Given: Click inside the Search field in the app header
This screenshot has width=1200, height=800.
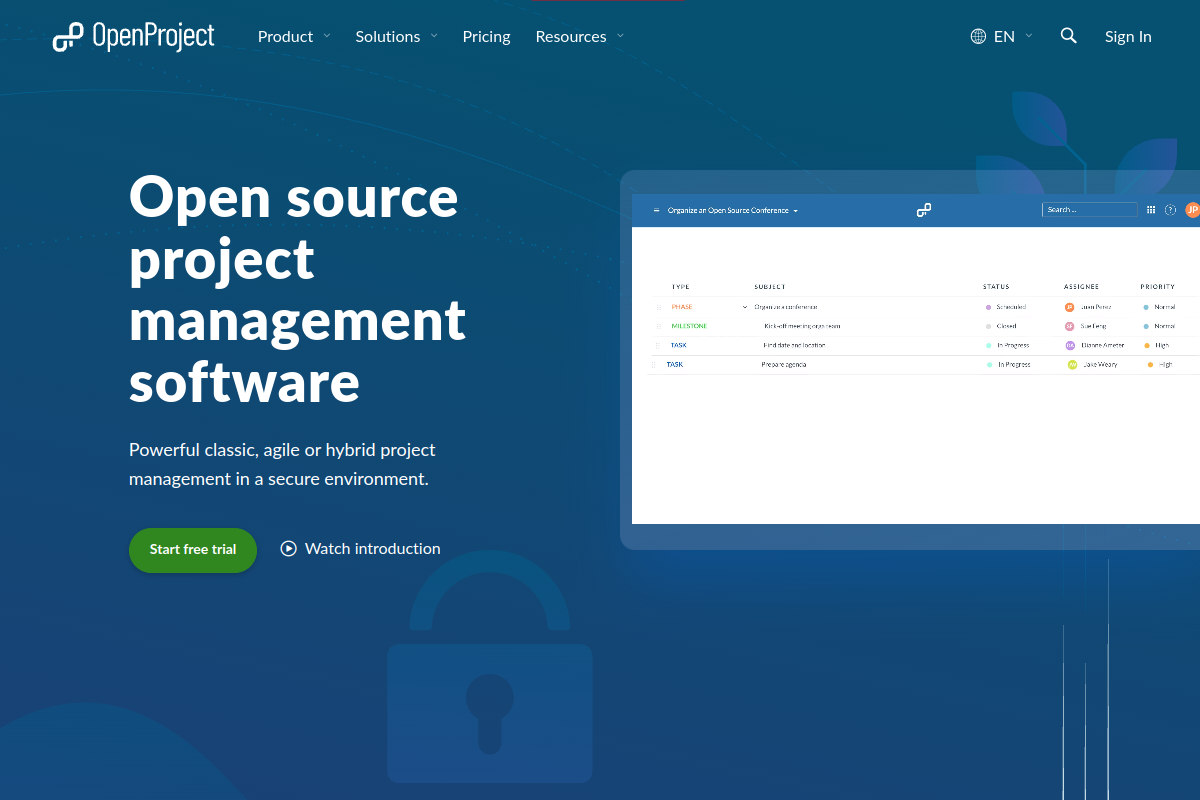Looking at the screenshot, I should coord(1088,210).
